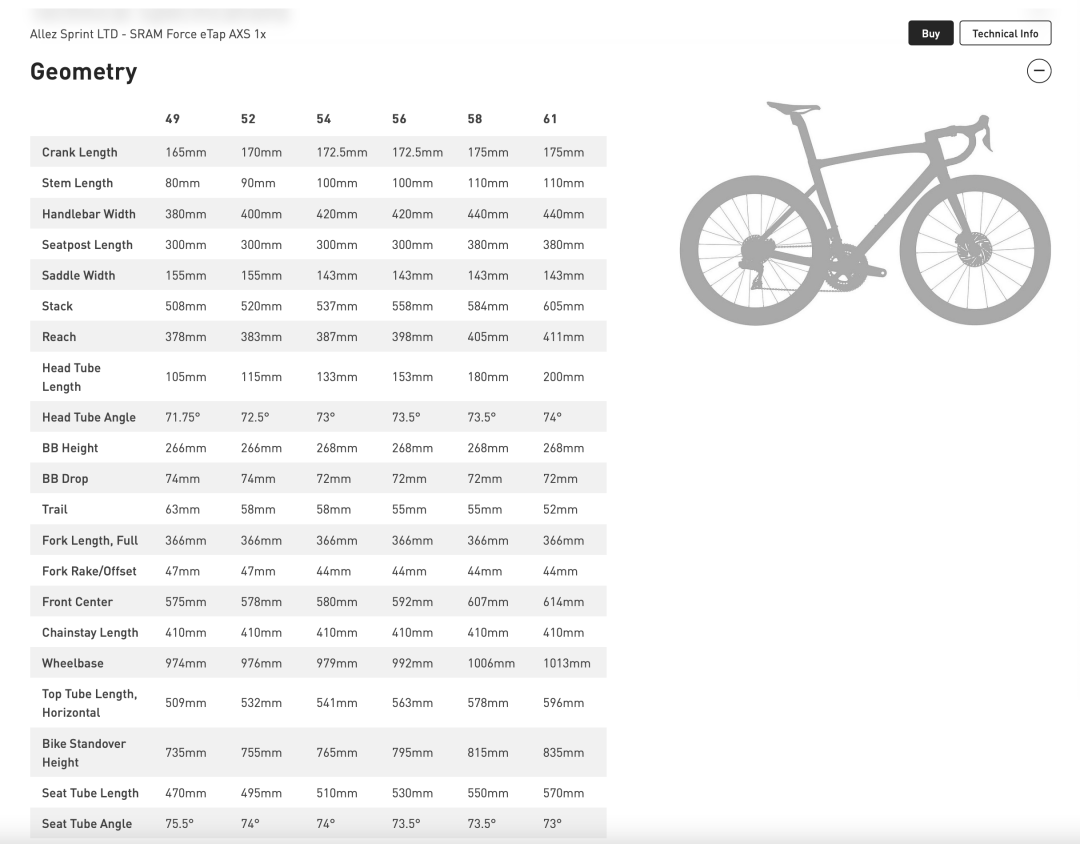The width and height of the screenshot is (1080, 844).
Task: Collapse the Geometry section with the minus icon
Action: [x=1039, y=71]
